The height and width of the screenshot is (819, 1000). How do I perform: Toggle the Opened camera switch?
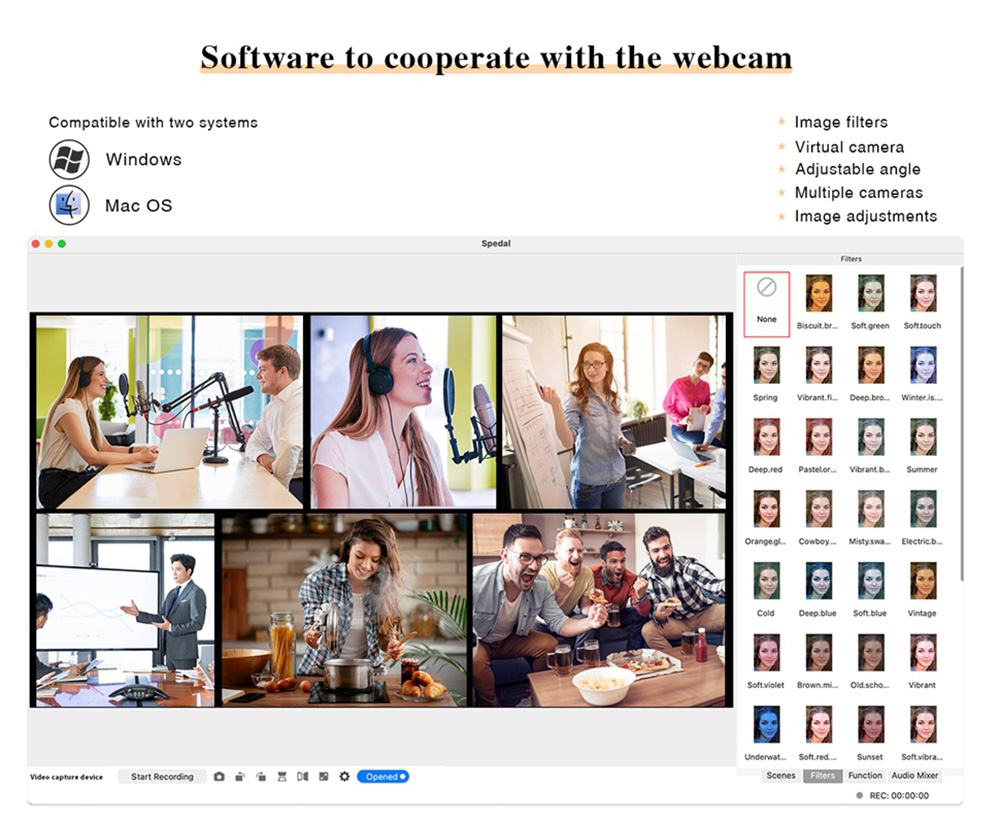tap(383, 777)
